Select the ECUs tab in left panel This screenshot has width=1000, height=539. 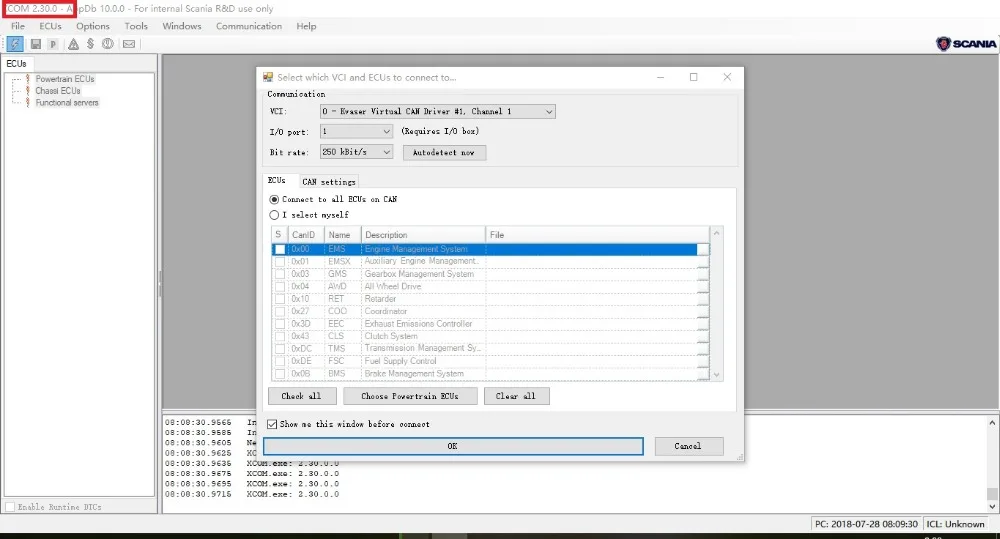tap(17, 64)
